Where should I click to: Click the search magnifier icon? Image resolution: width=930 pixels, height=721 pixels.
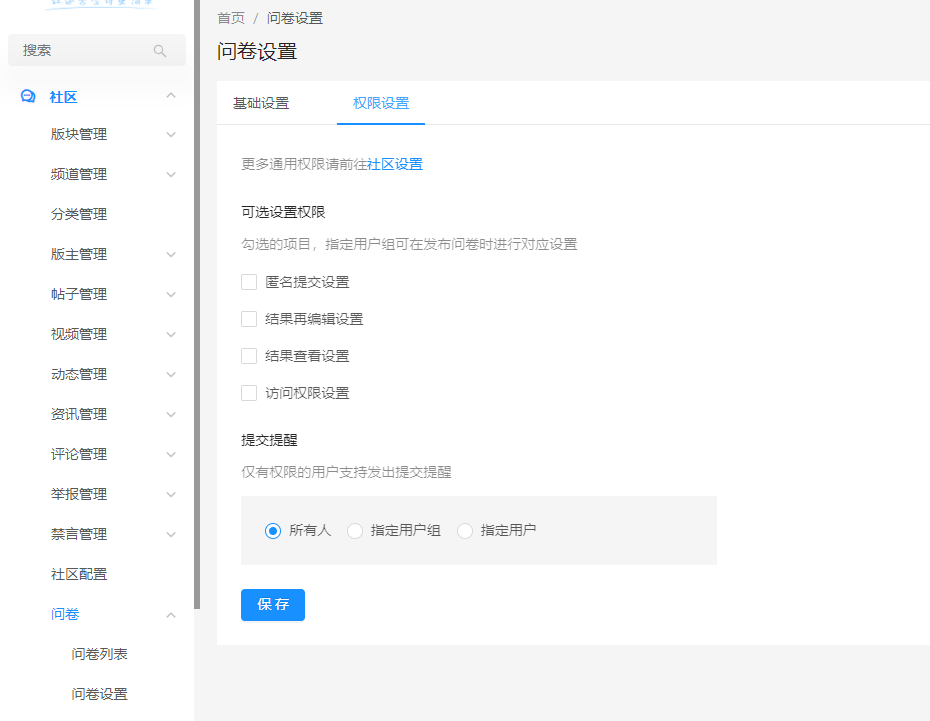coord(160,51)
